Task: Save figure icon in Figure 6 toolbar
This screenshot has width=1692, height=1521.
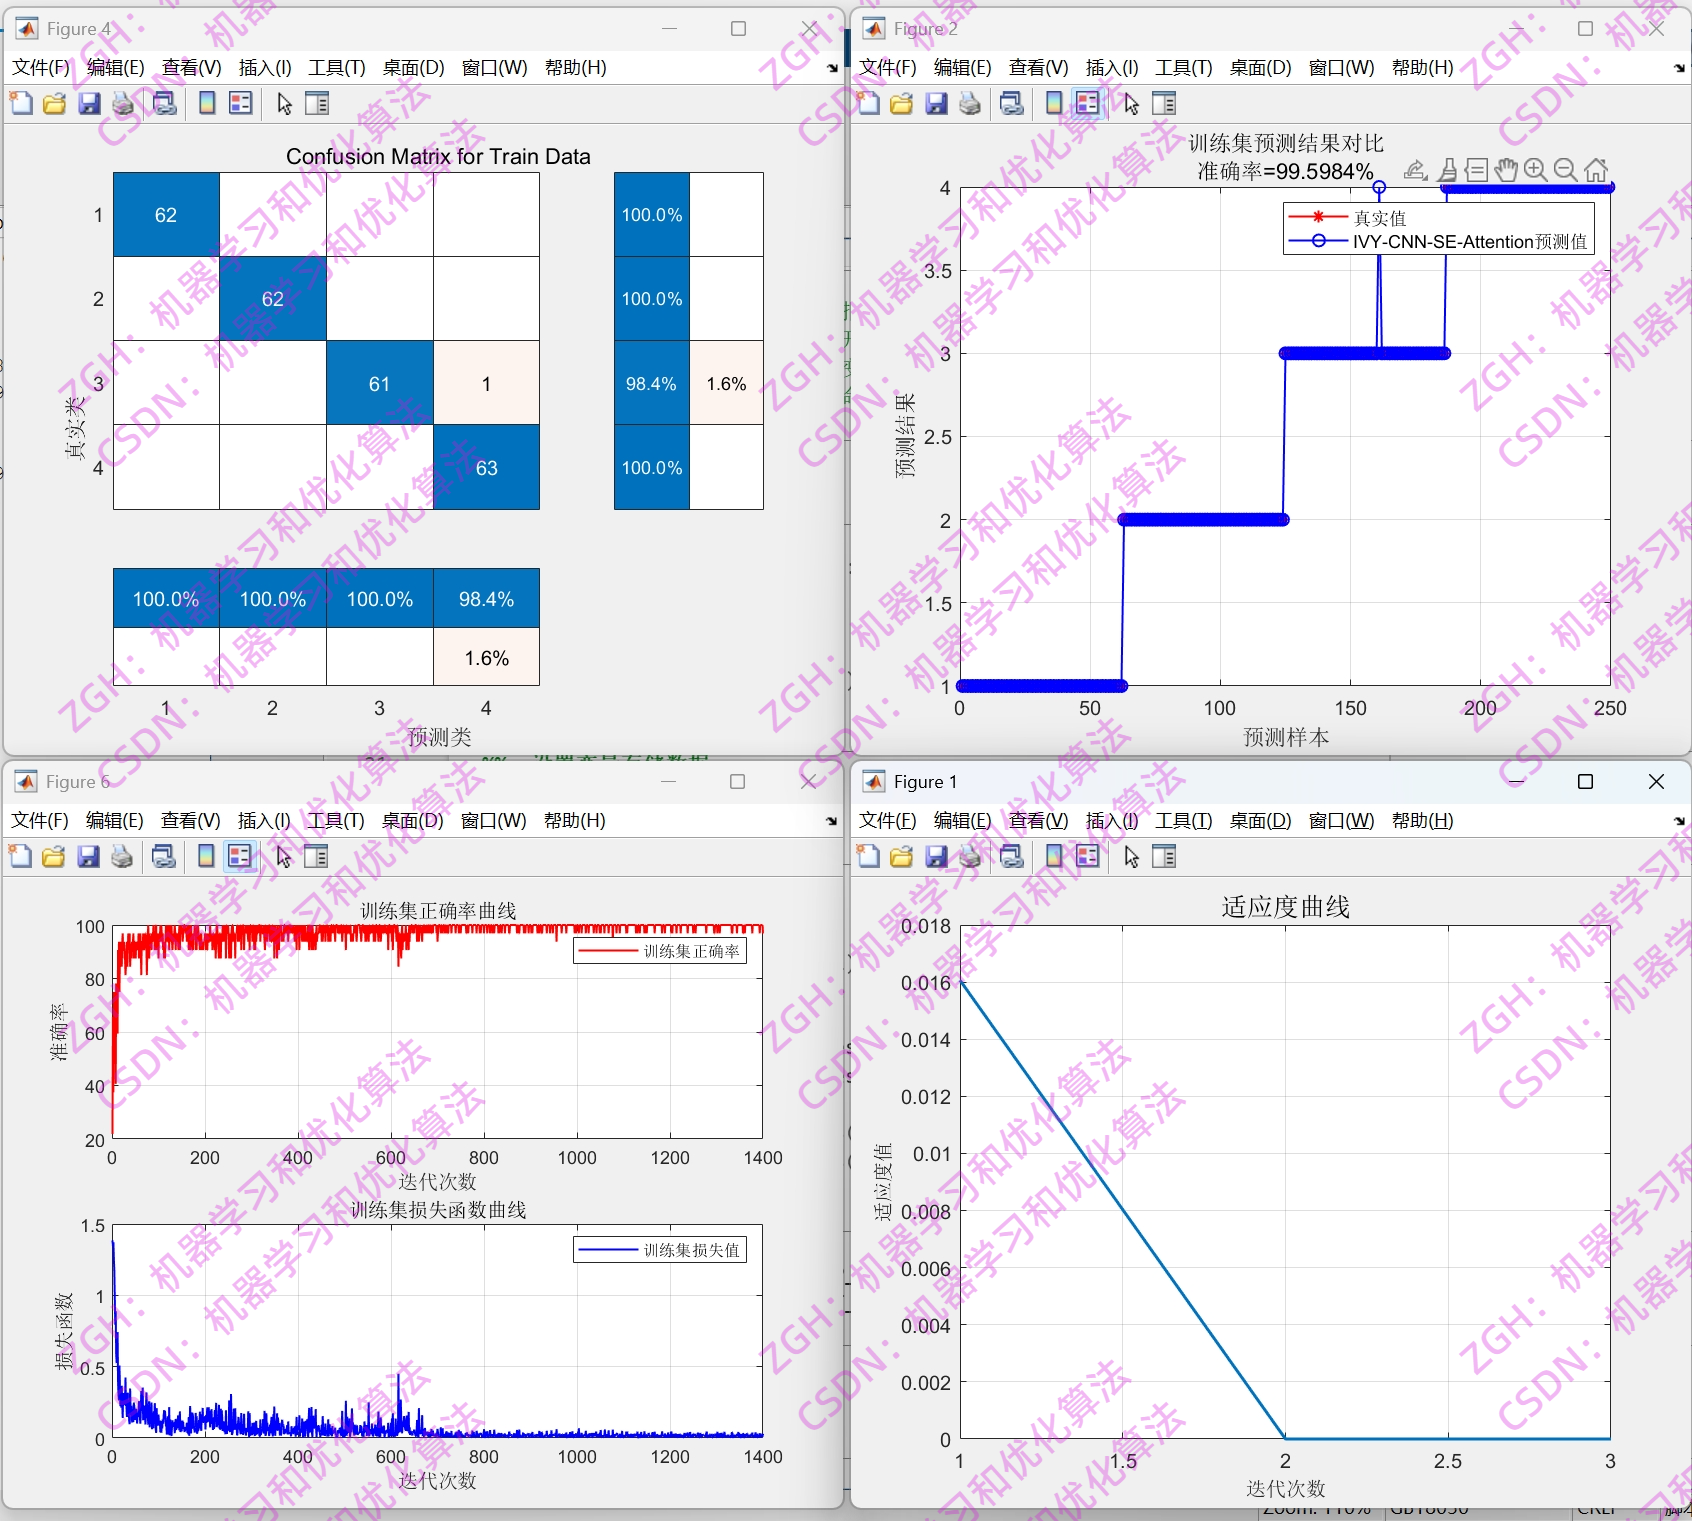Action: (88, 856)
